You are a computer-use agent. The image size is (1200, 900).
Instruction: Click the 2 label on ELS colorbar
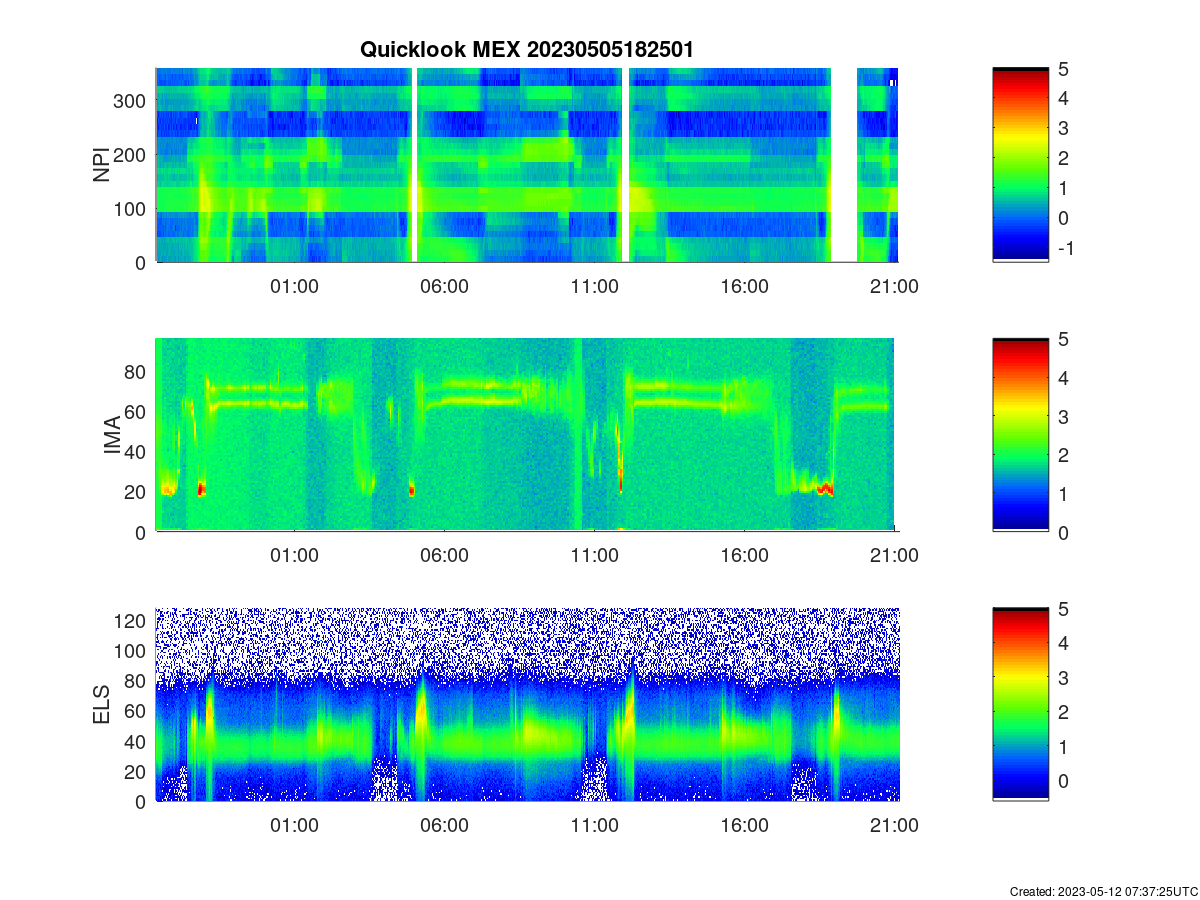tap(1064, 712)
